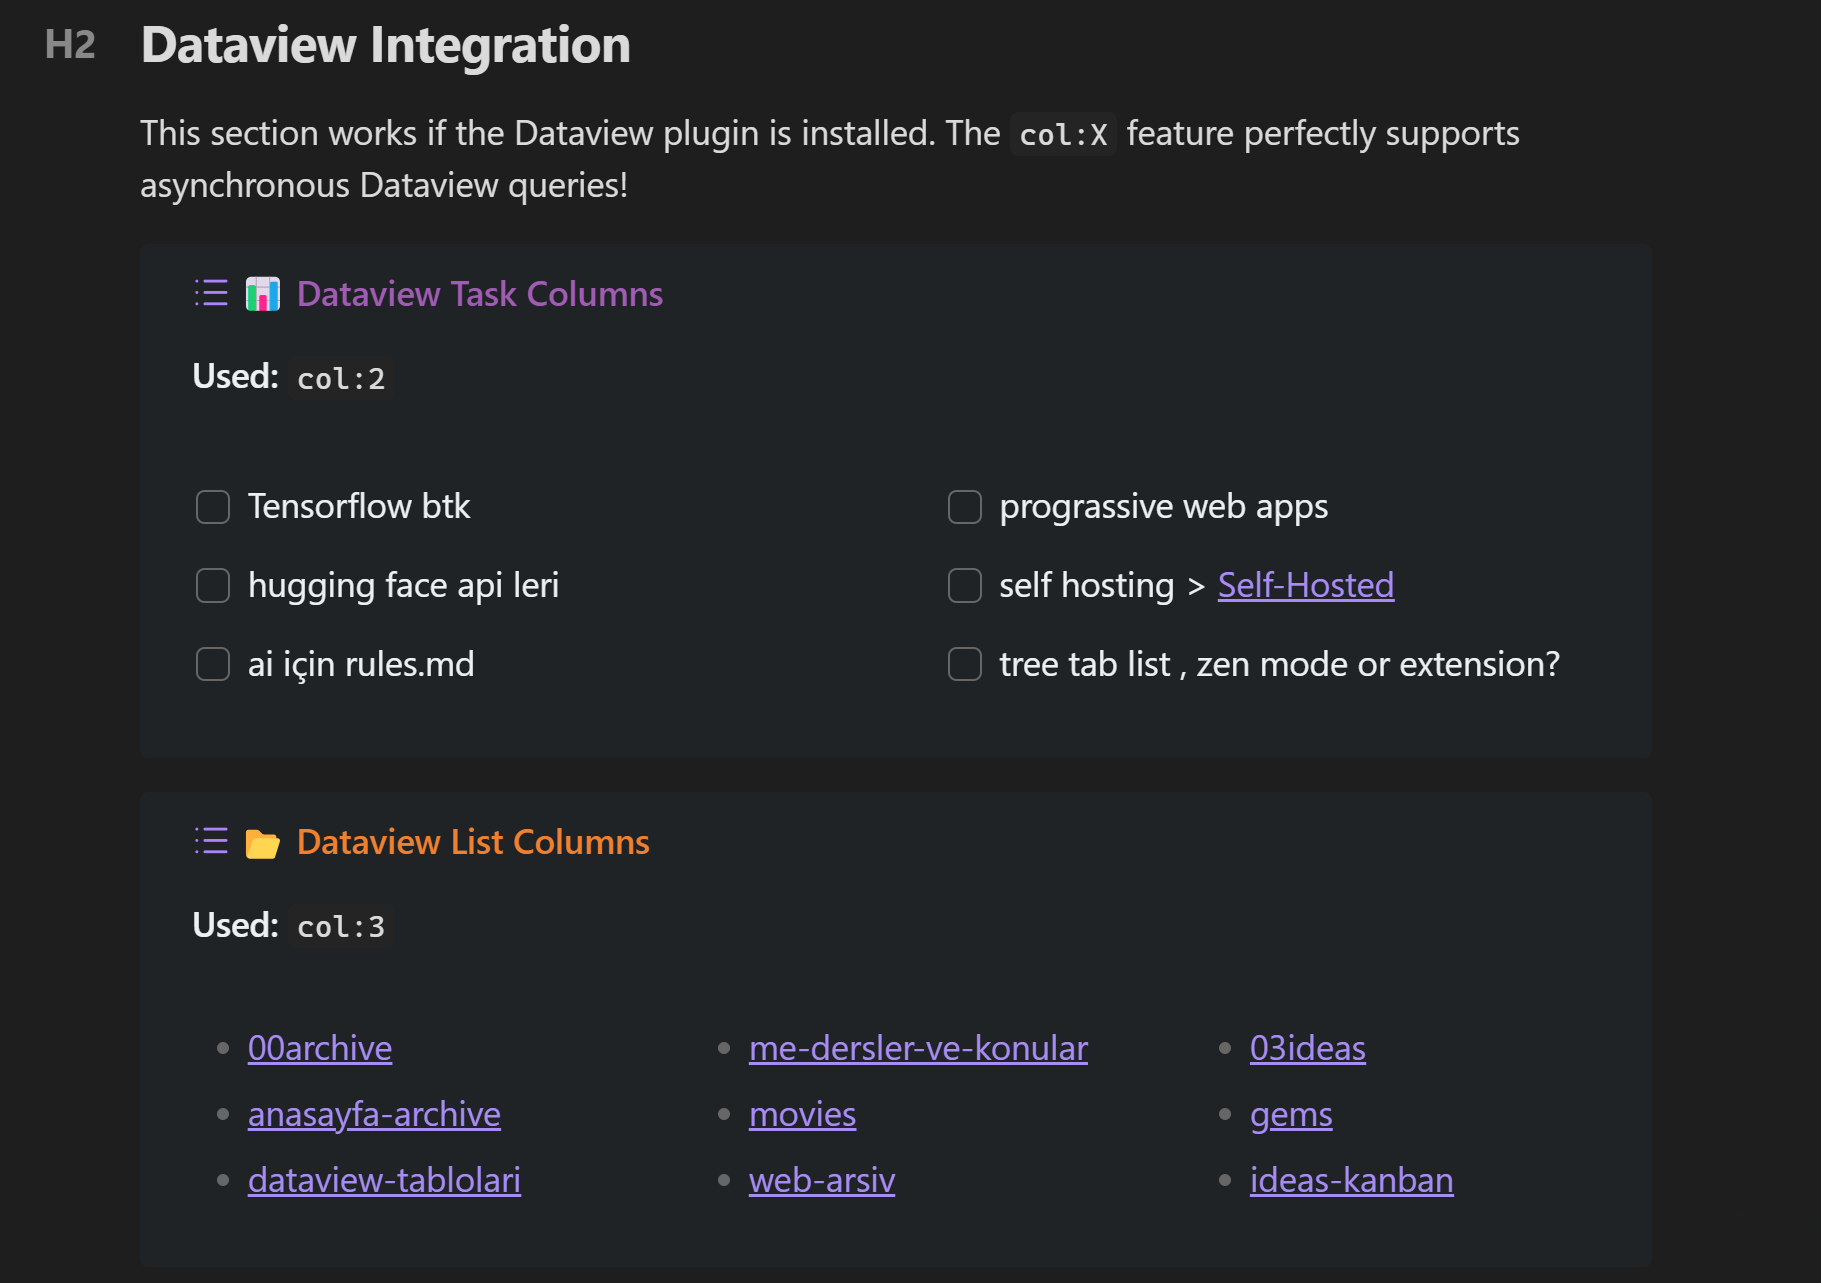The height and width of the screenshot is (1283, 1821).
Task: Check tree tab list zen mode task
Action: 965,664
